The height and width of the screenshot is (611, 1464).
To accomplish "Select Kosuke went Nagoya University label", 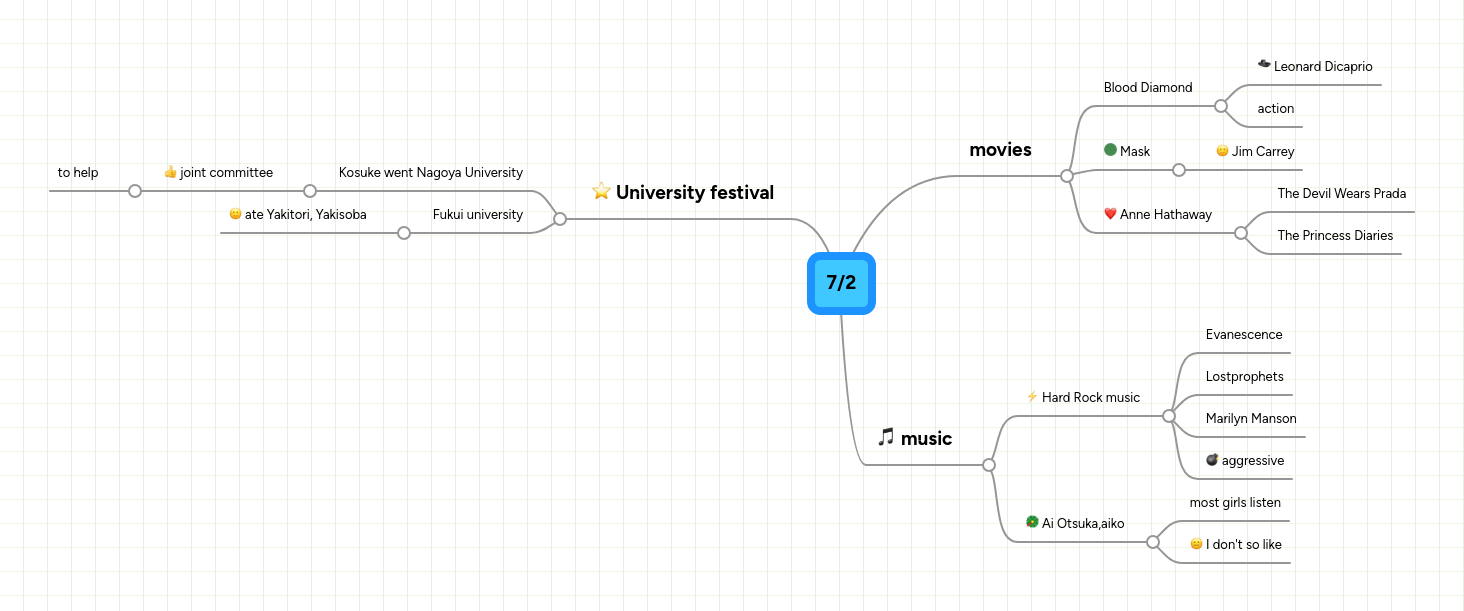I will 431,172.
